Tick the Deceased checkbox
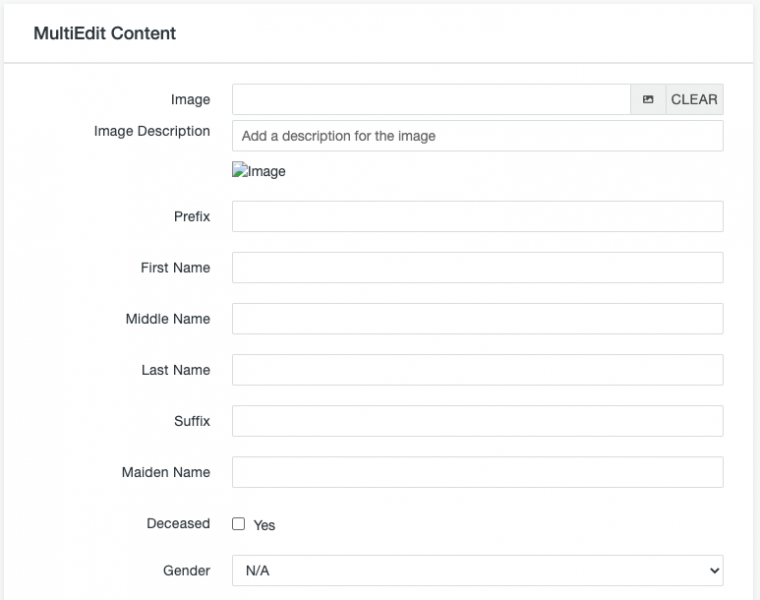 [239, 524]
